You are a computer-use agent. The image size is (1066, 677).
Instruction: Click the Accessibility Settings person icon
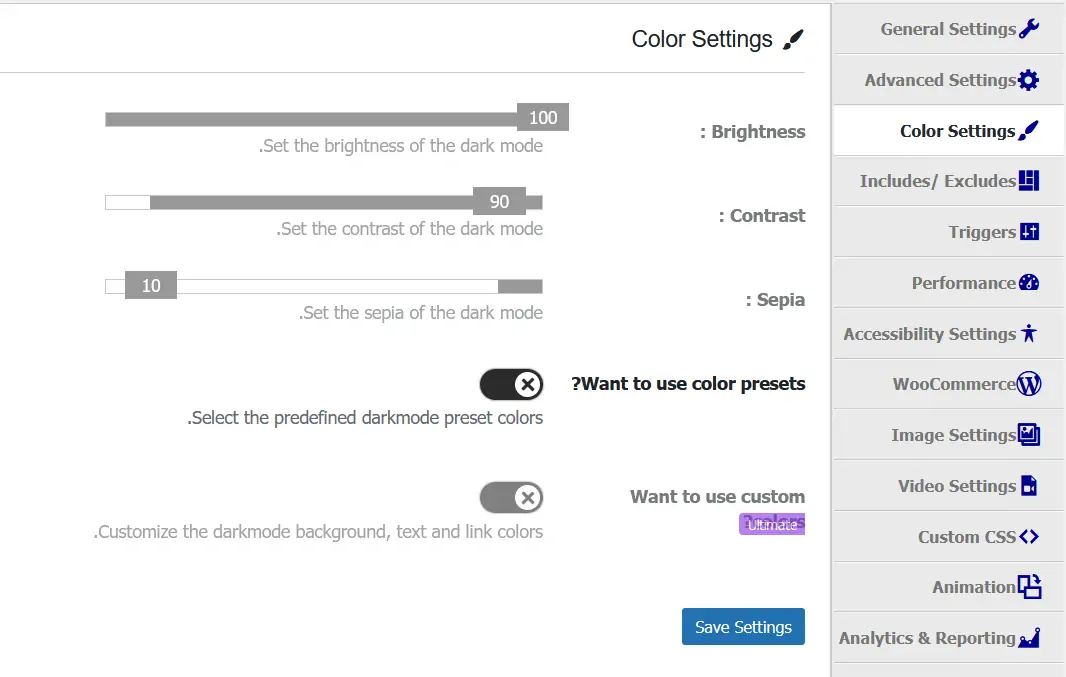(1029, 334)
